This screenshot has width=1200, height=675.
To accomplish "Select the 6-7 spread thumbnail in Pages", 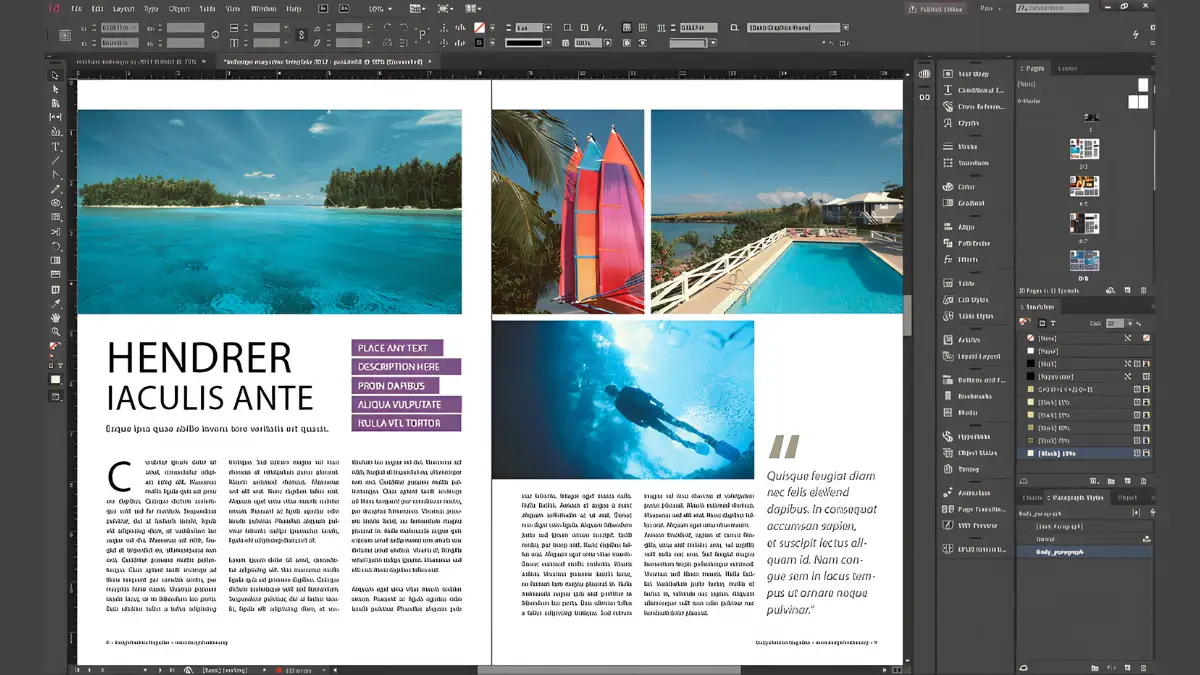I will click(x=1084, y=222).
